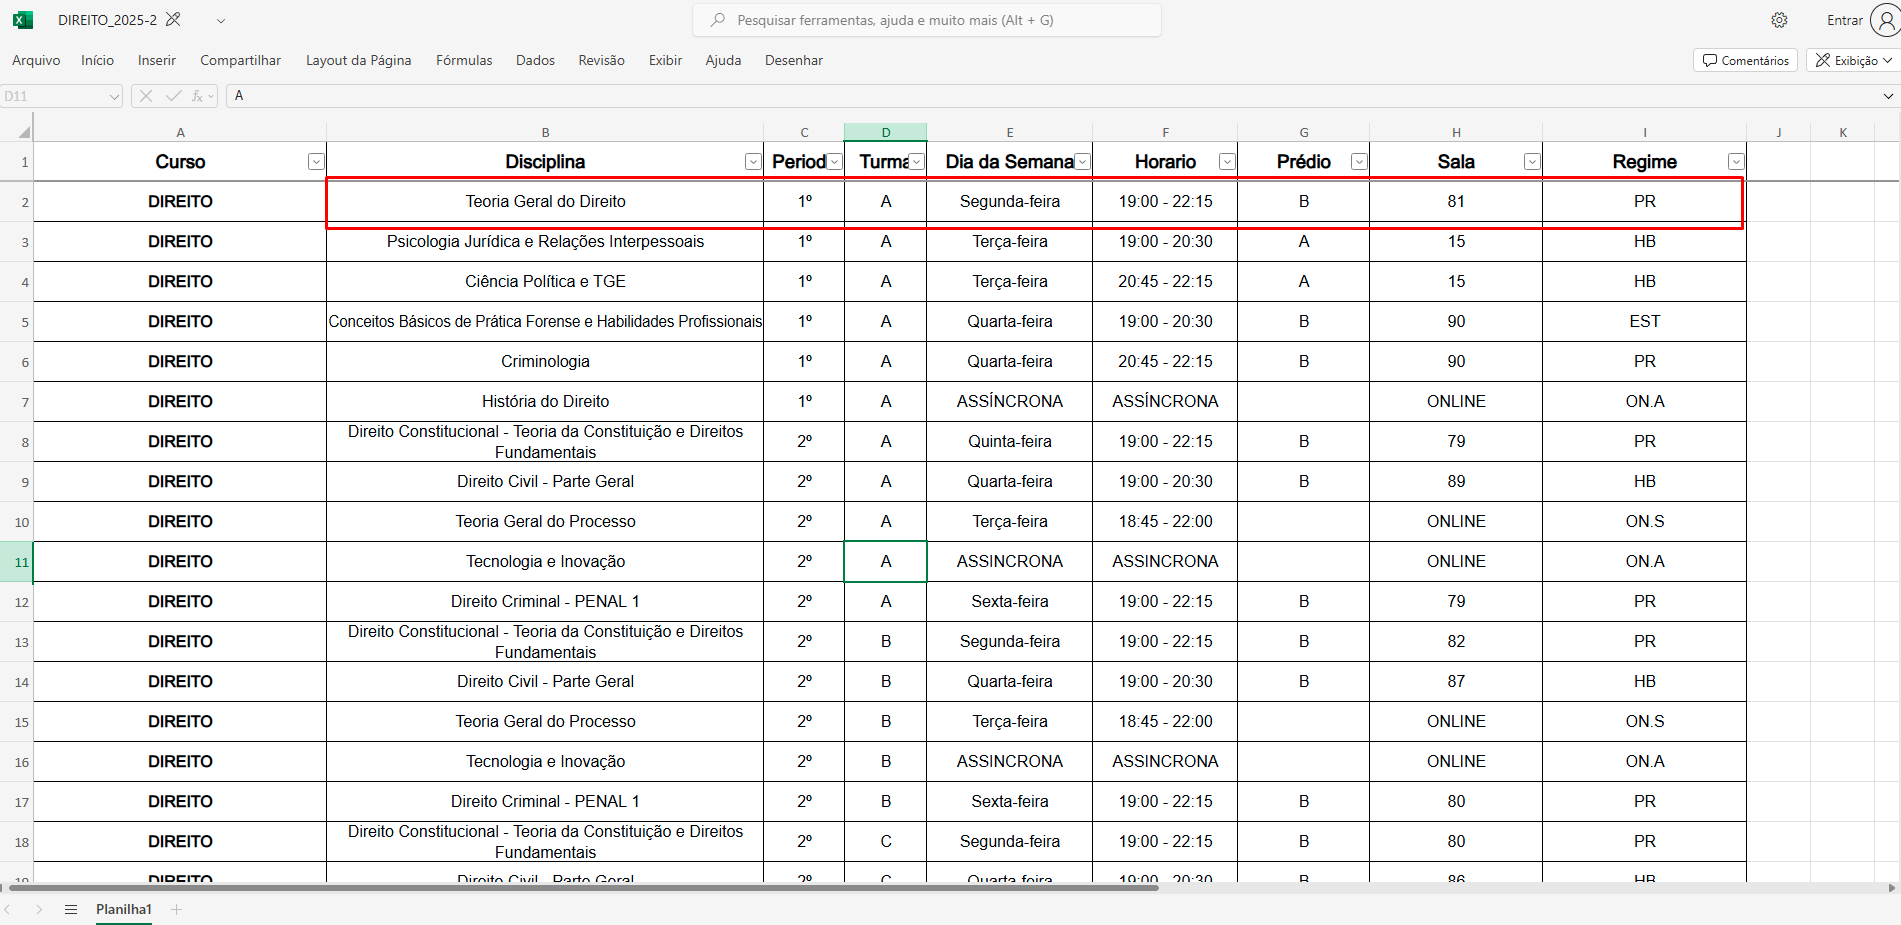The height and width of the screenshot is (925, 1901).
Task: Open the Periodo column filter
Action: coord(834,162)
